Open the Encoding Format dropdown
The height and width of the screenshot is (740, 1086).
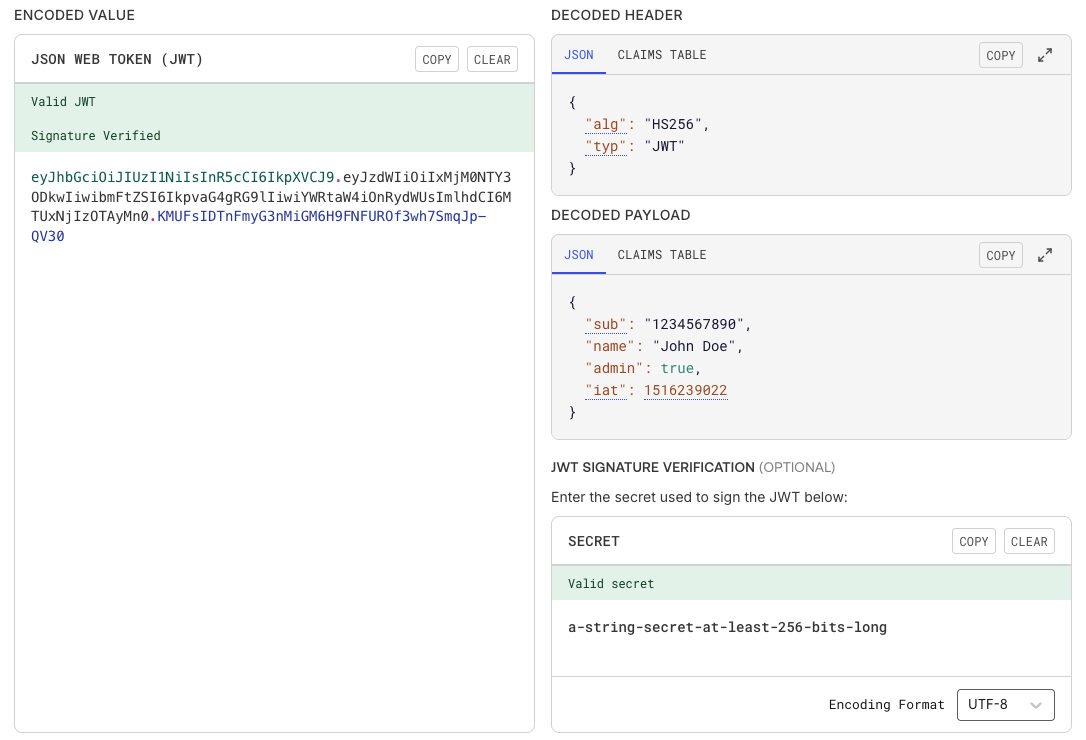[1006, 704]
